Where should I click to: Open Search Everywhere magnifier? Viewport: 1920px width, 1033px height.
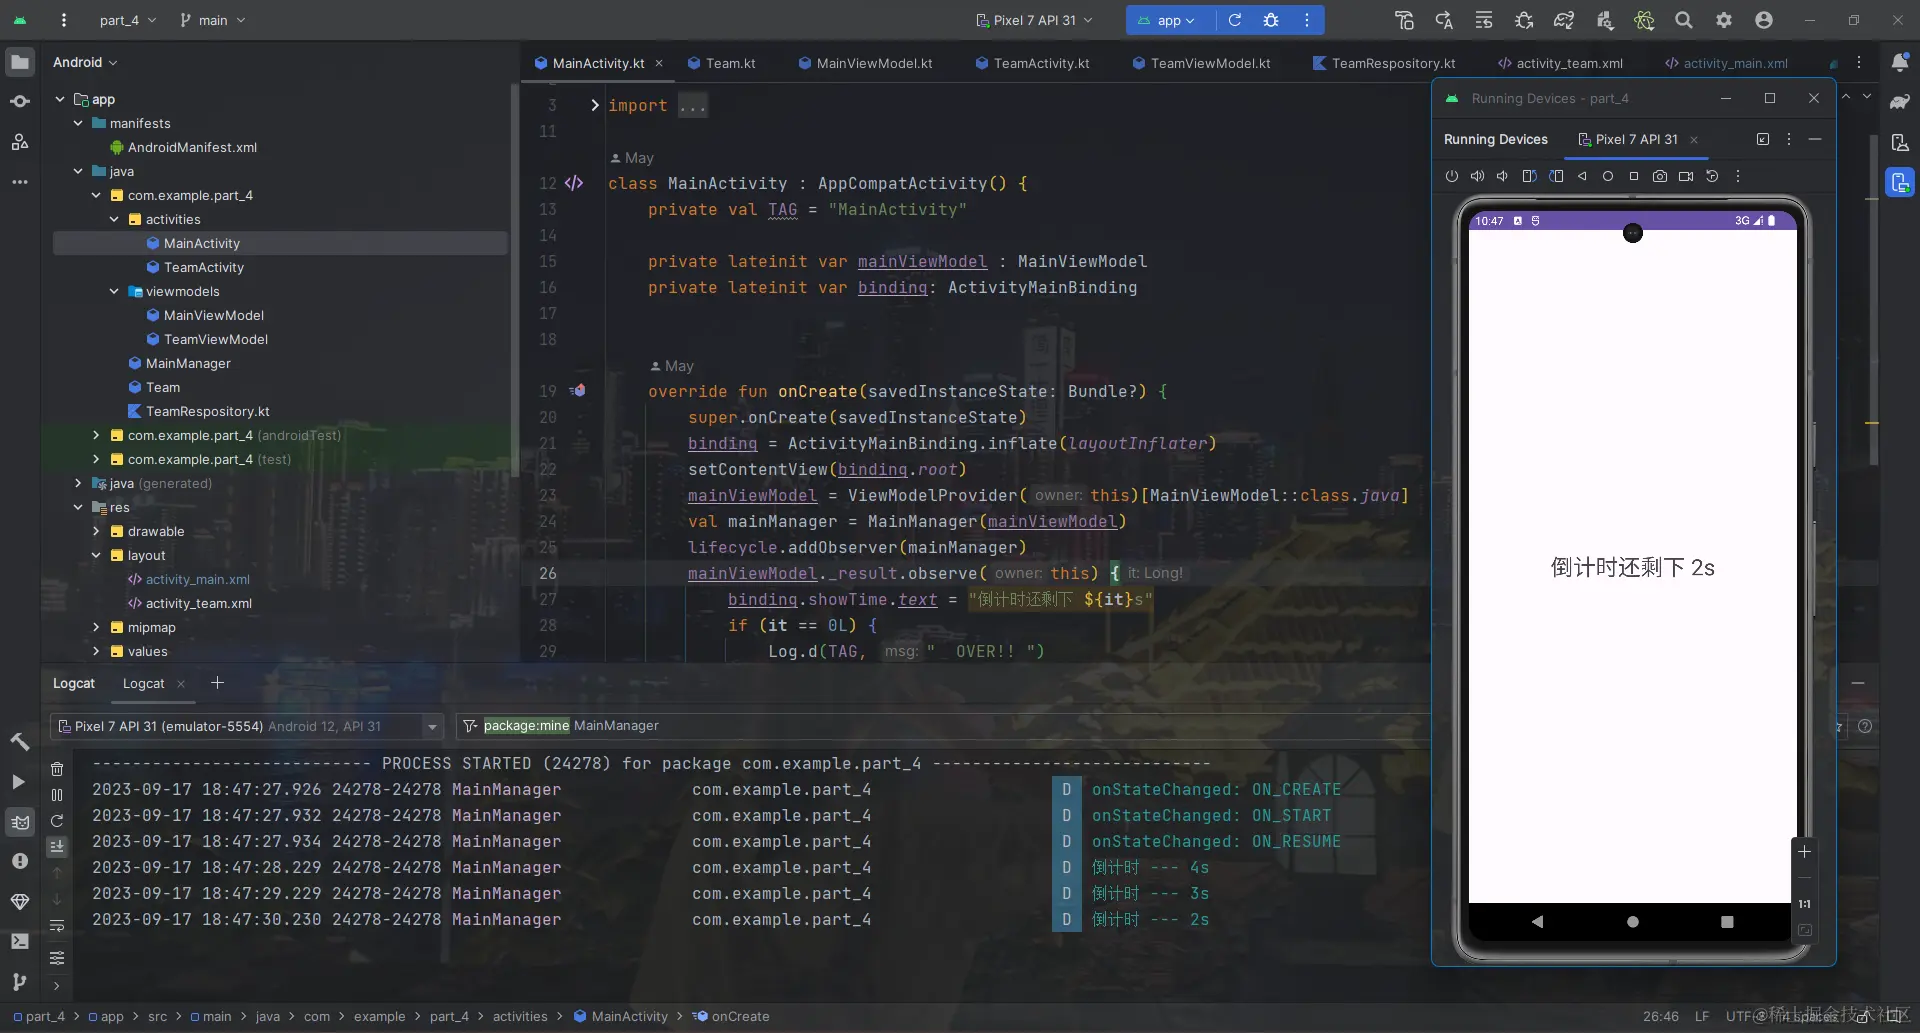(x=1684, y=20)
